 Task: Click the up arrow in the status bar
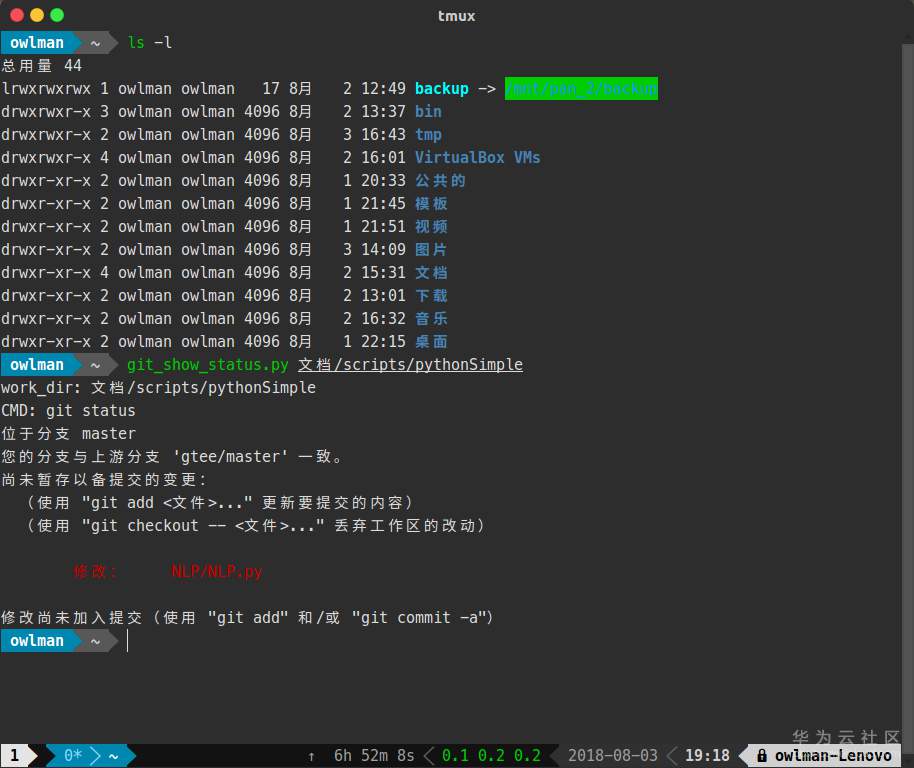pyautogui.click(x=311, y=756)
